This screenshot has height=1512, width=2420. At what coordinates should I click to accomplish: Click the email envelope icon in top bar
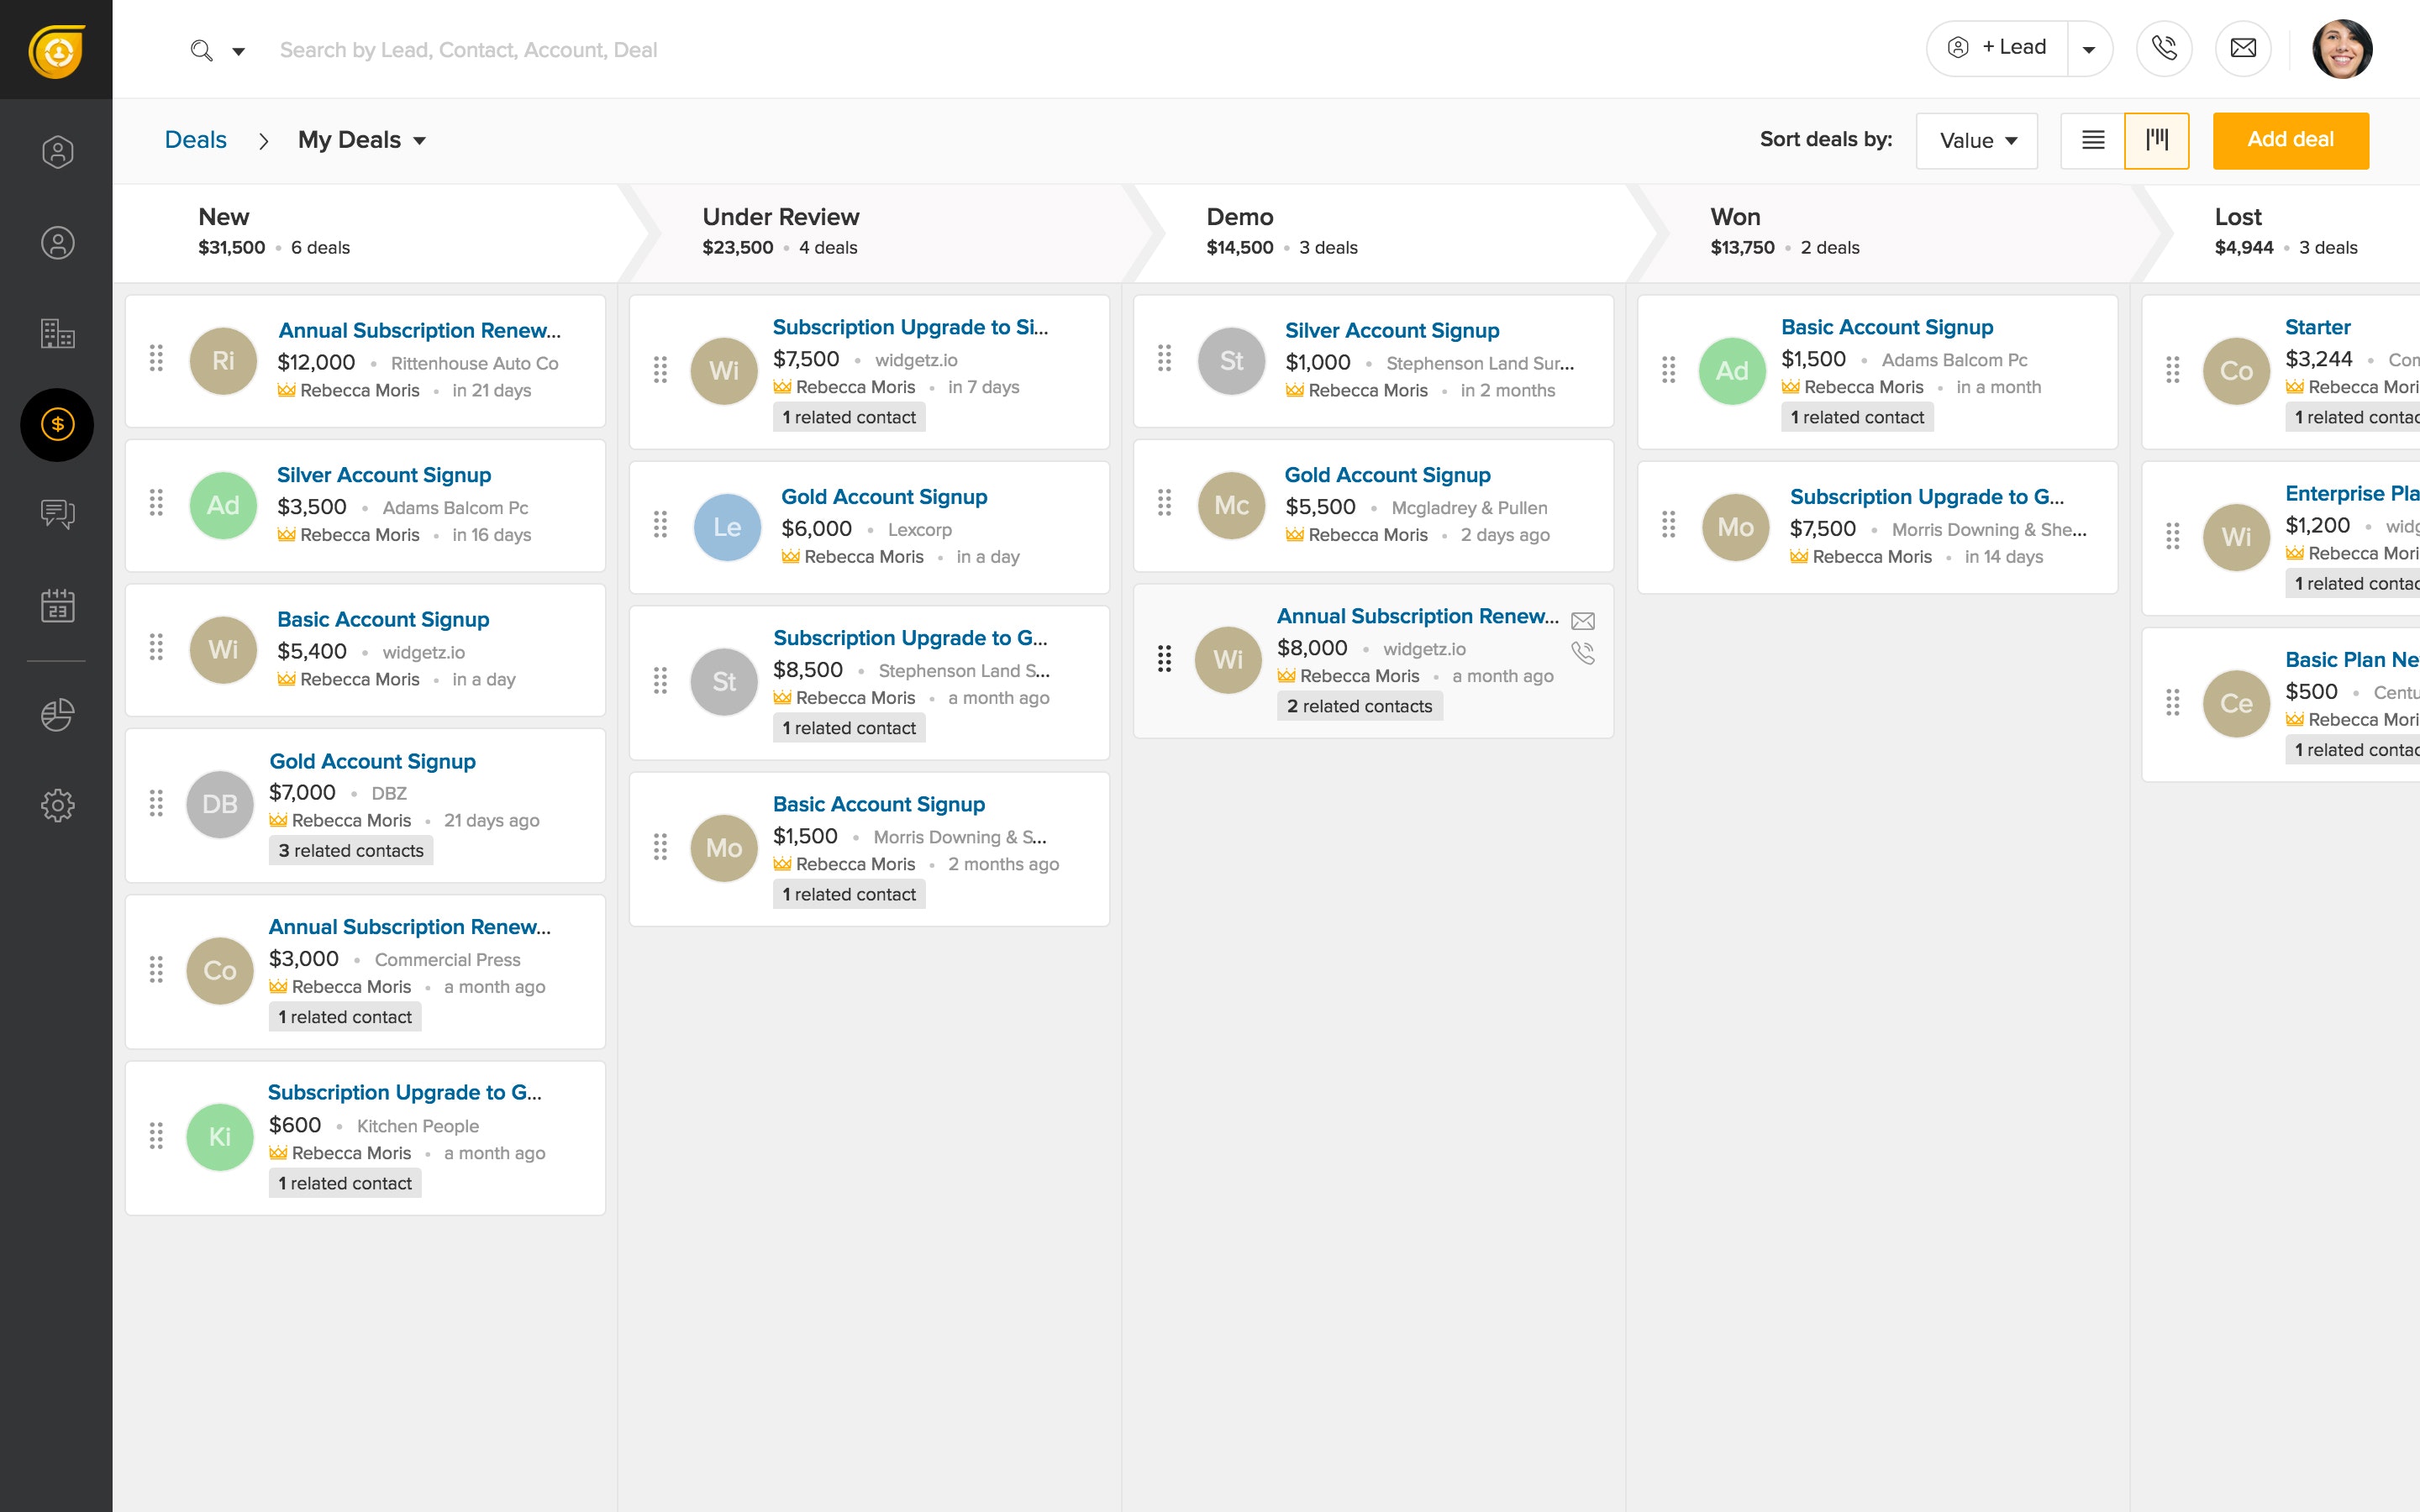(2243, 48)
